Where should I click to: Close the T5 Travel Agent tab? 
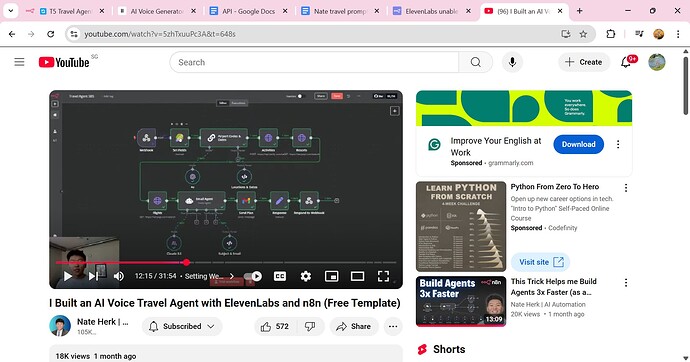pos(102,11)
